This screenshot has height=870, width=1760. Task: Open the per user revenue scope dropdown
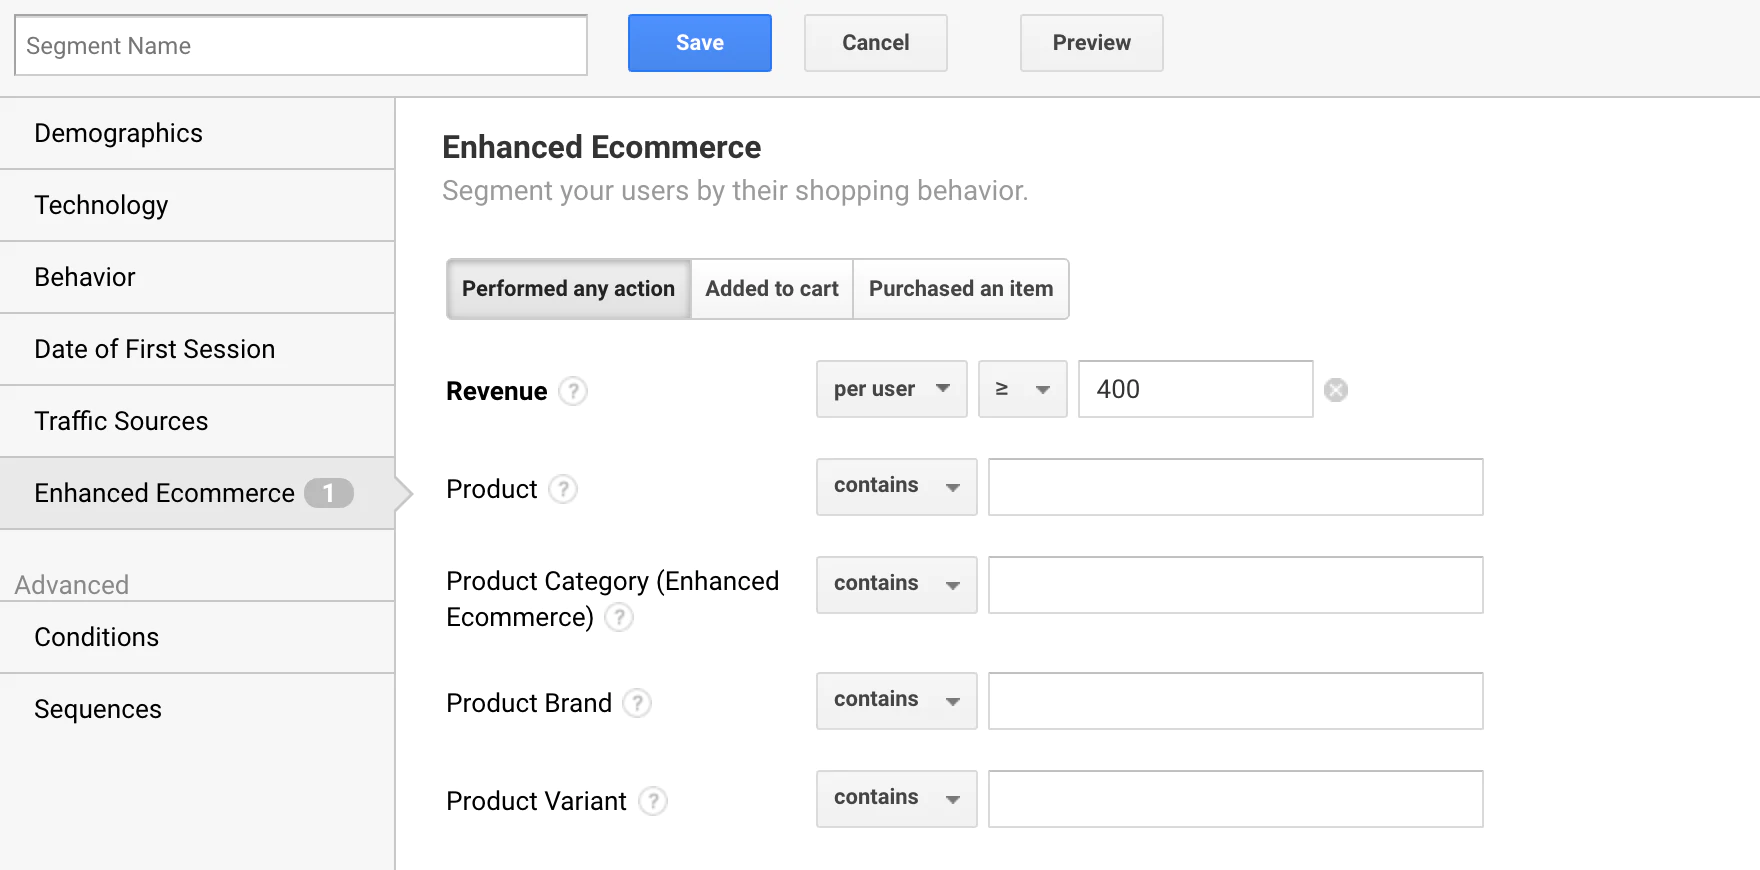tap(892, 389)
